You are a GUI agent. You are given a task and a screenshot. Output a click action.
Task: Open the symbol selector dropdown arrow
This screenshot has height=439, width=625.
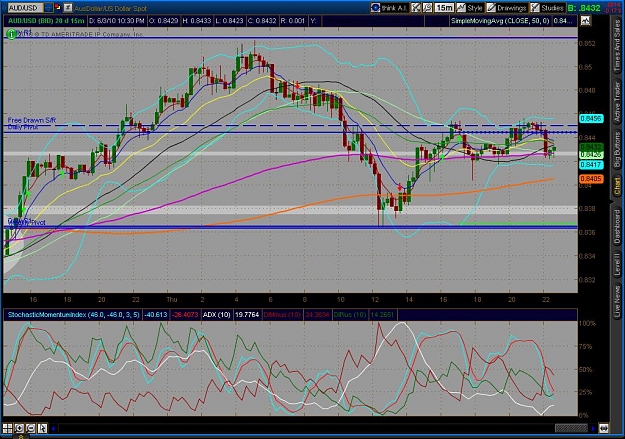[x=48, y=8]
